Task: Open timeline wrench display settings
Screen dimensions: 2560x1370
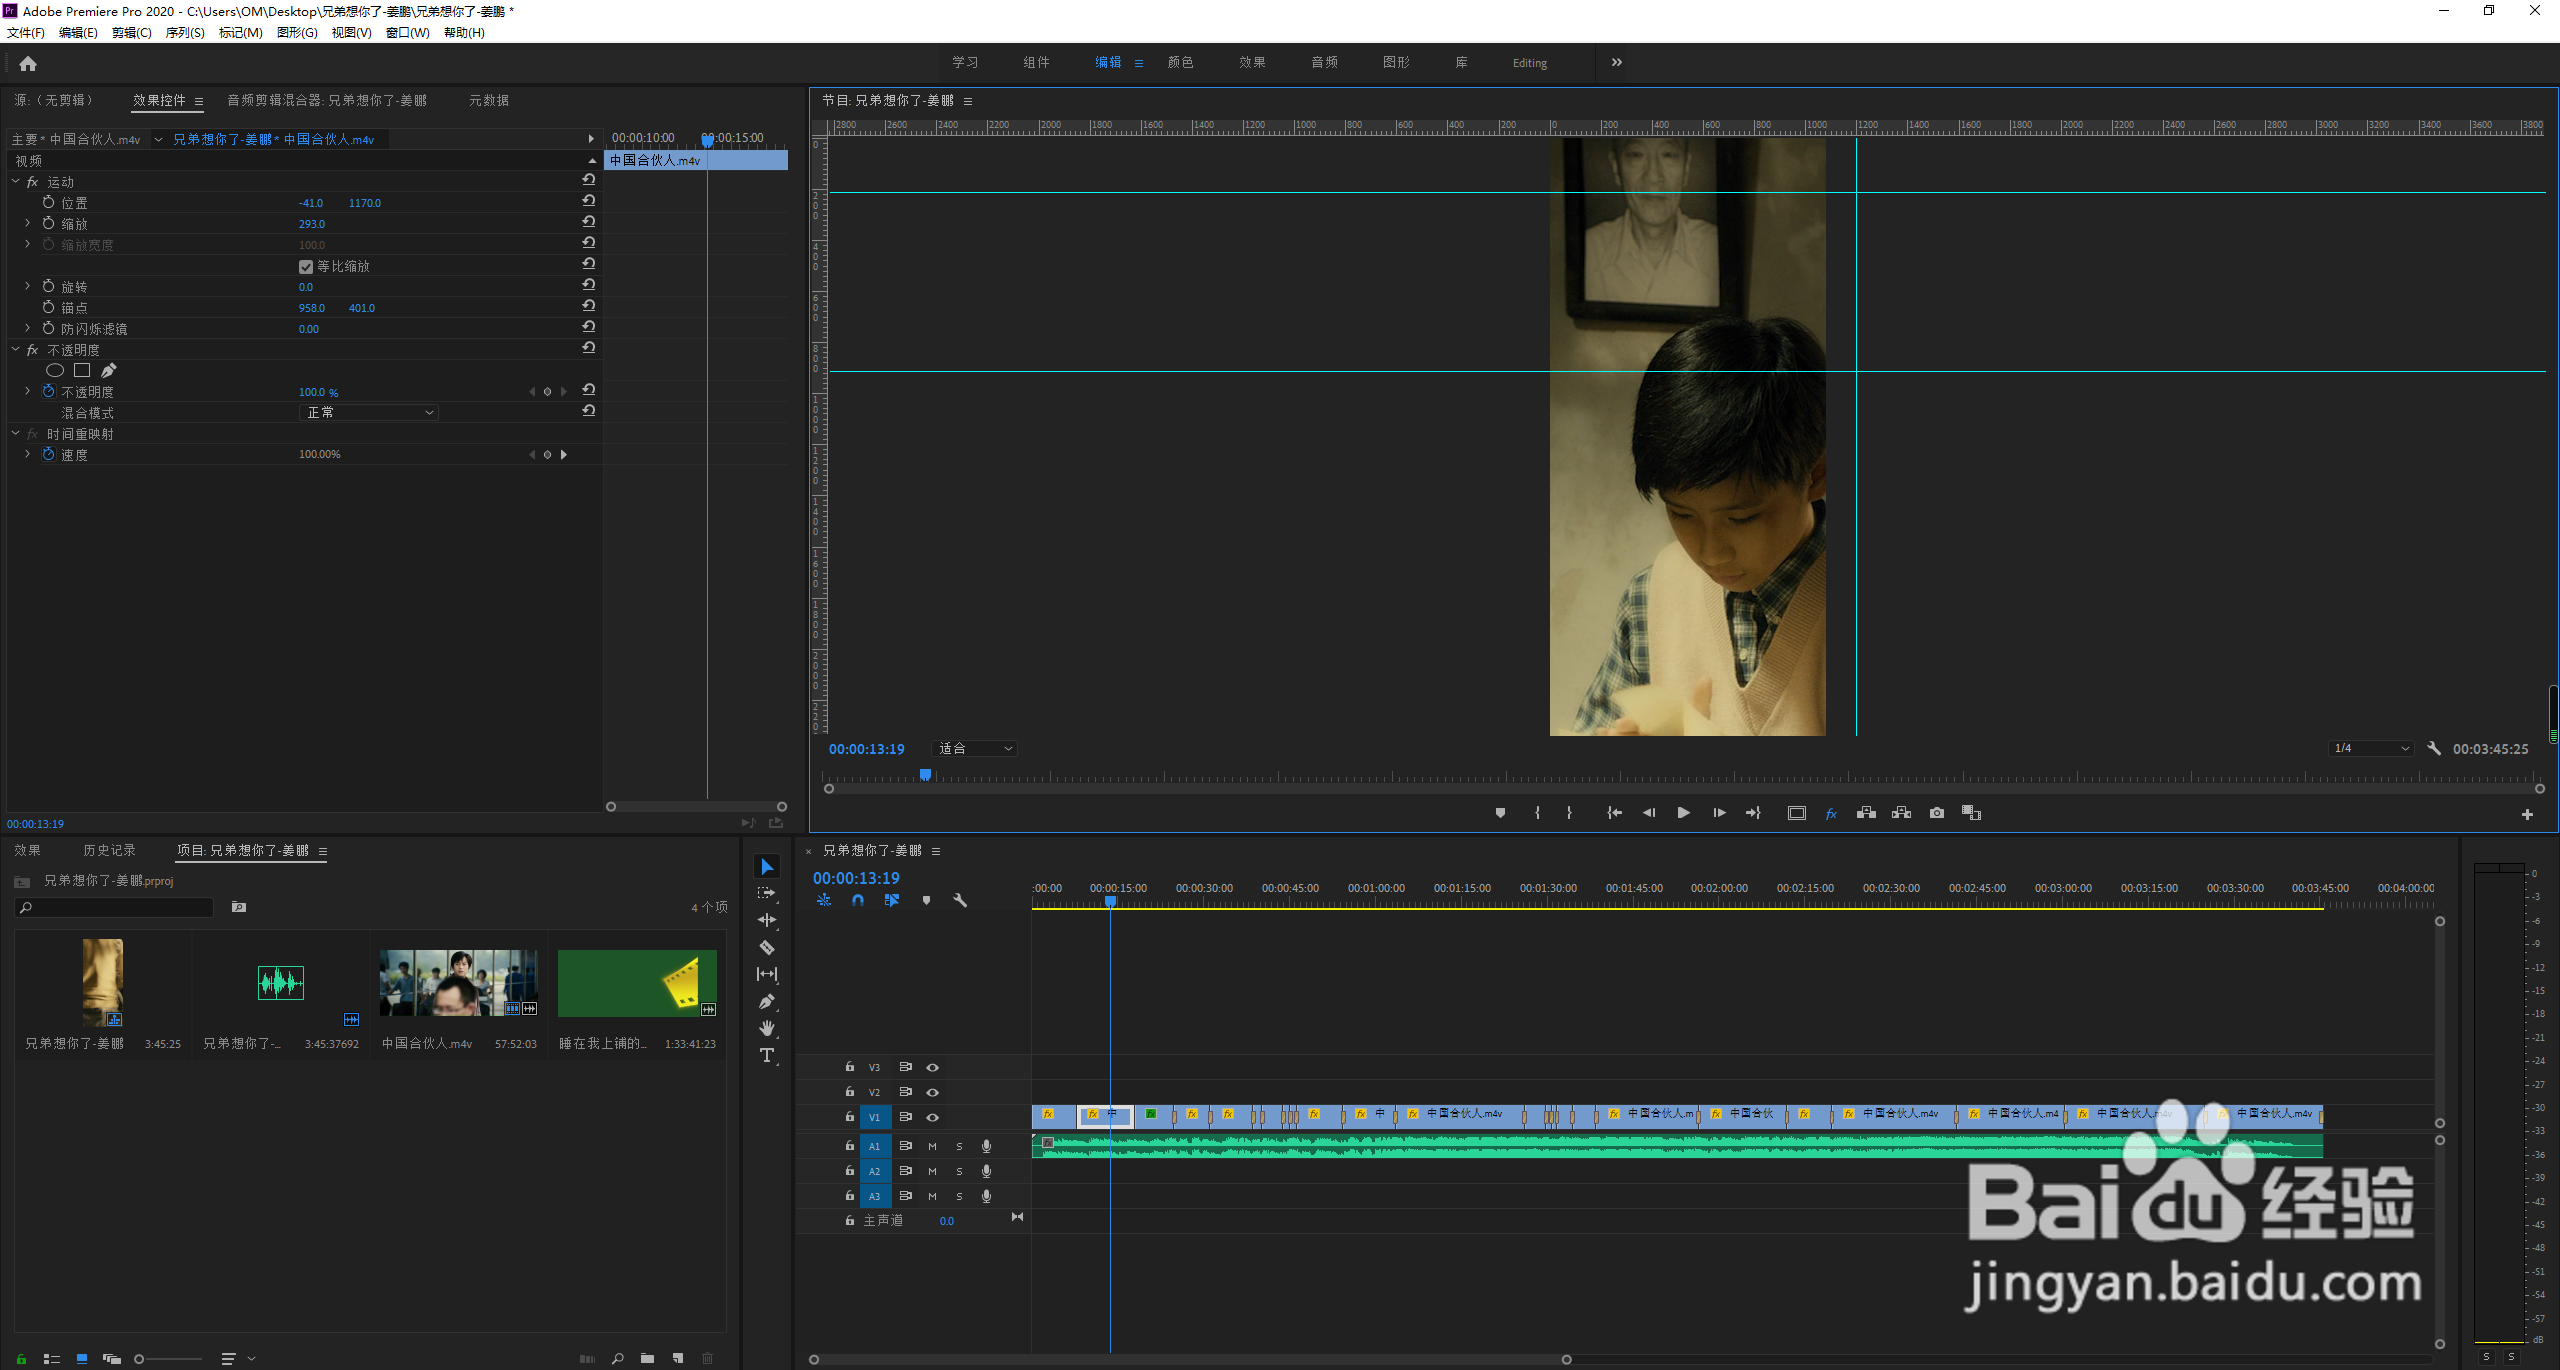Action: (x=960, y=900)
